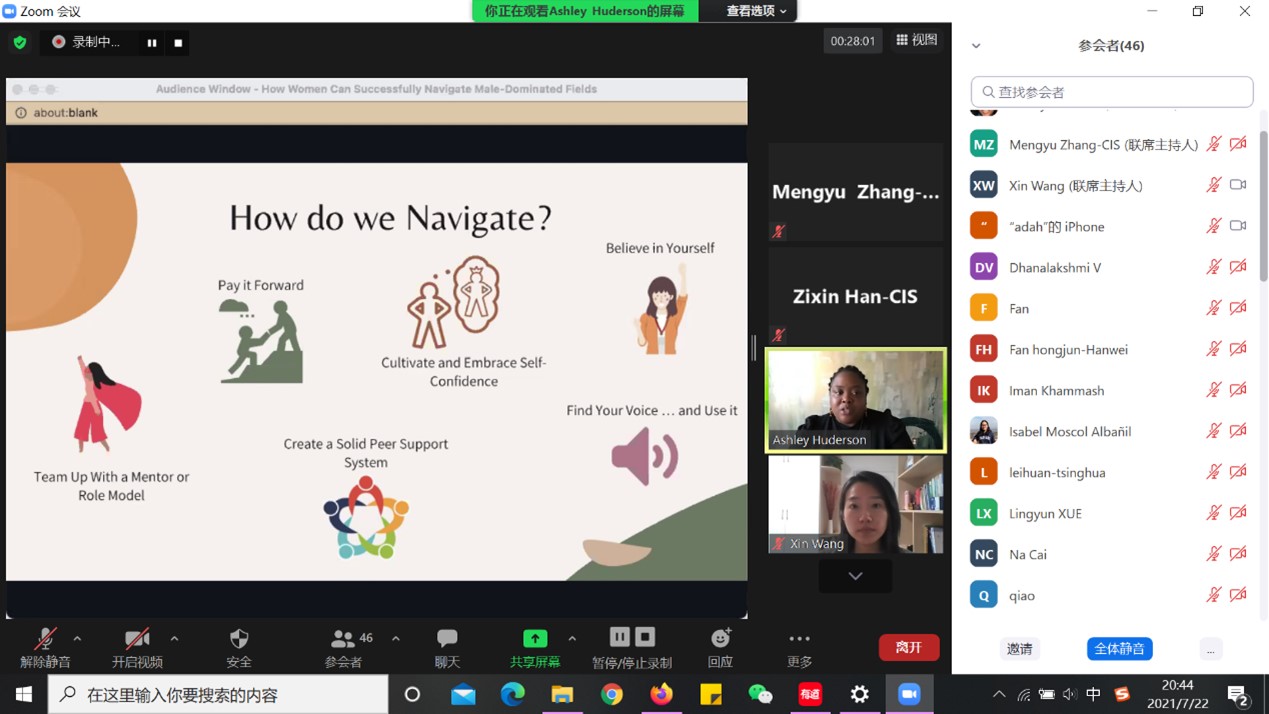Click the 查找参会者 search field
Image resolution: width=1269 pixels, height=714 pixels.
point(1112,92)
